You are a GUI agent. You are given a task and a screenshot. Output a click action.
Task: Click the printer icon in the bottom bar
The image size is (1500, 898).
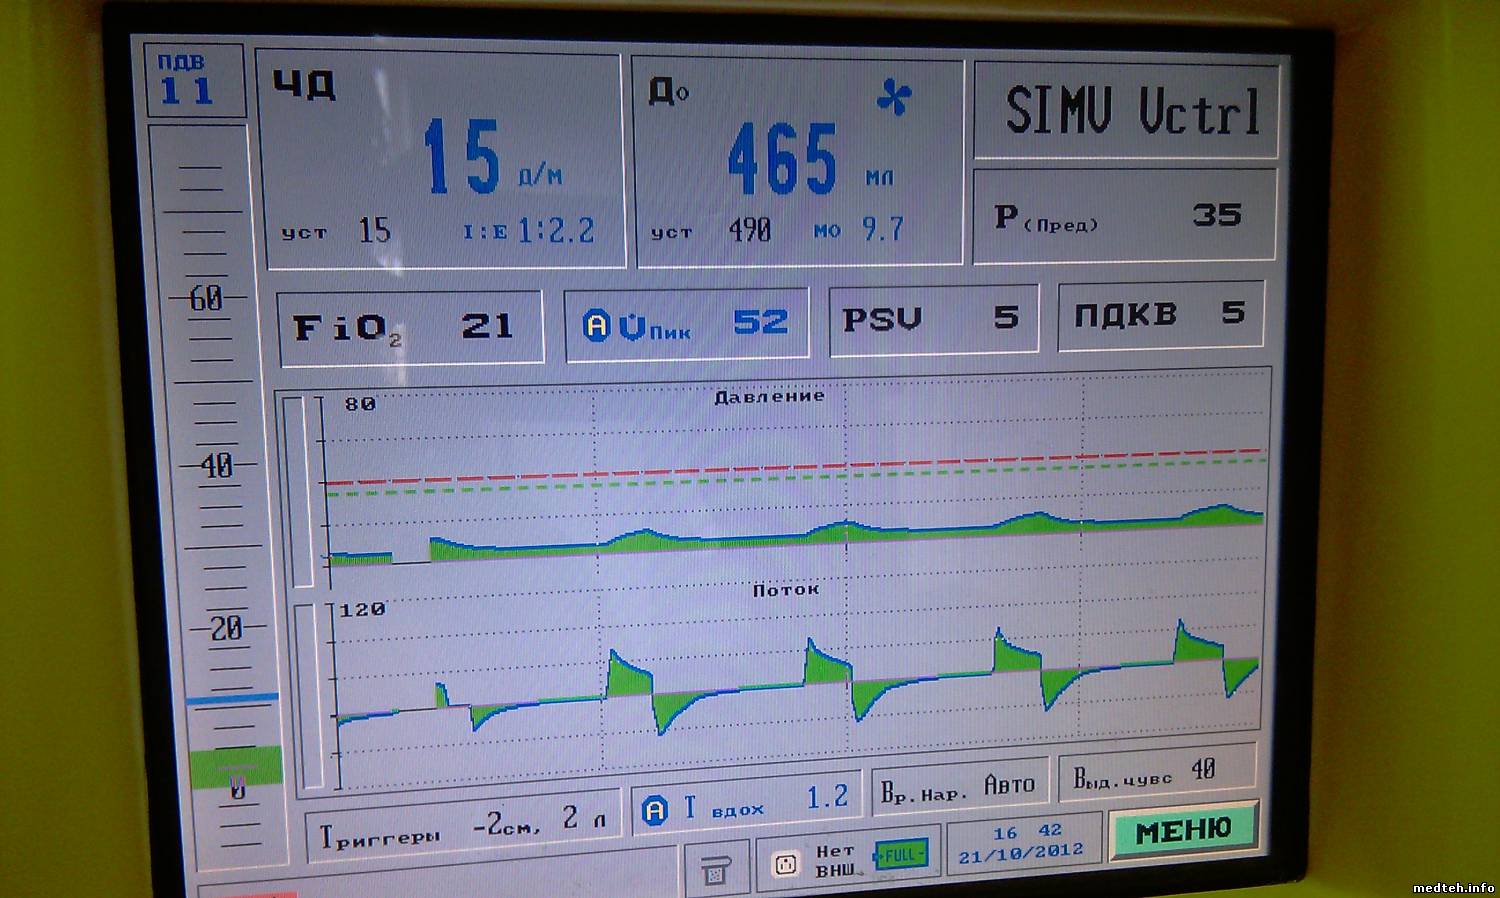[716, 868]
